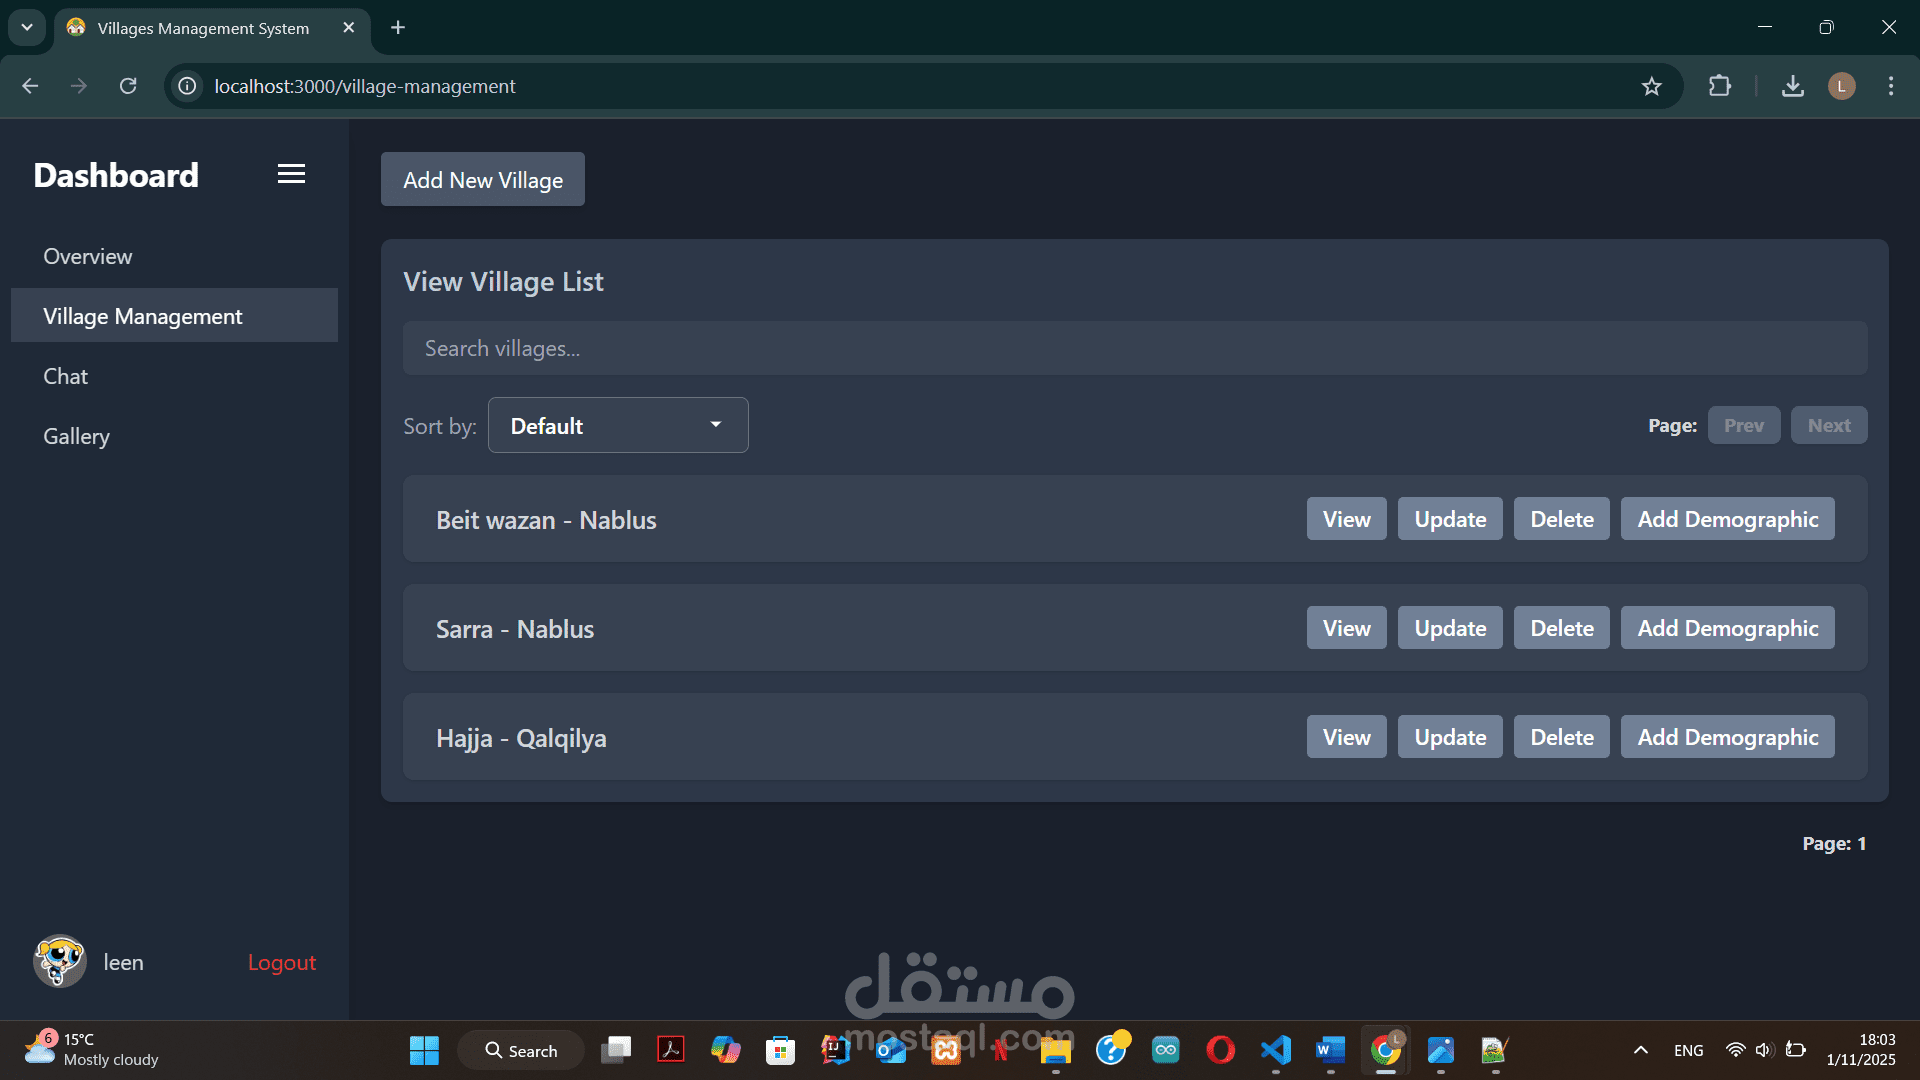Click the site information icon in address bar
The image size is (1920, 1080).
[x=187, y=86]
